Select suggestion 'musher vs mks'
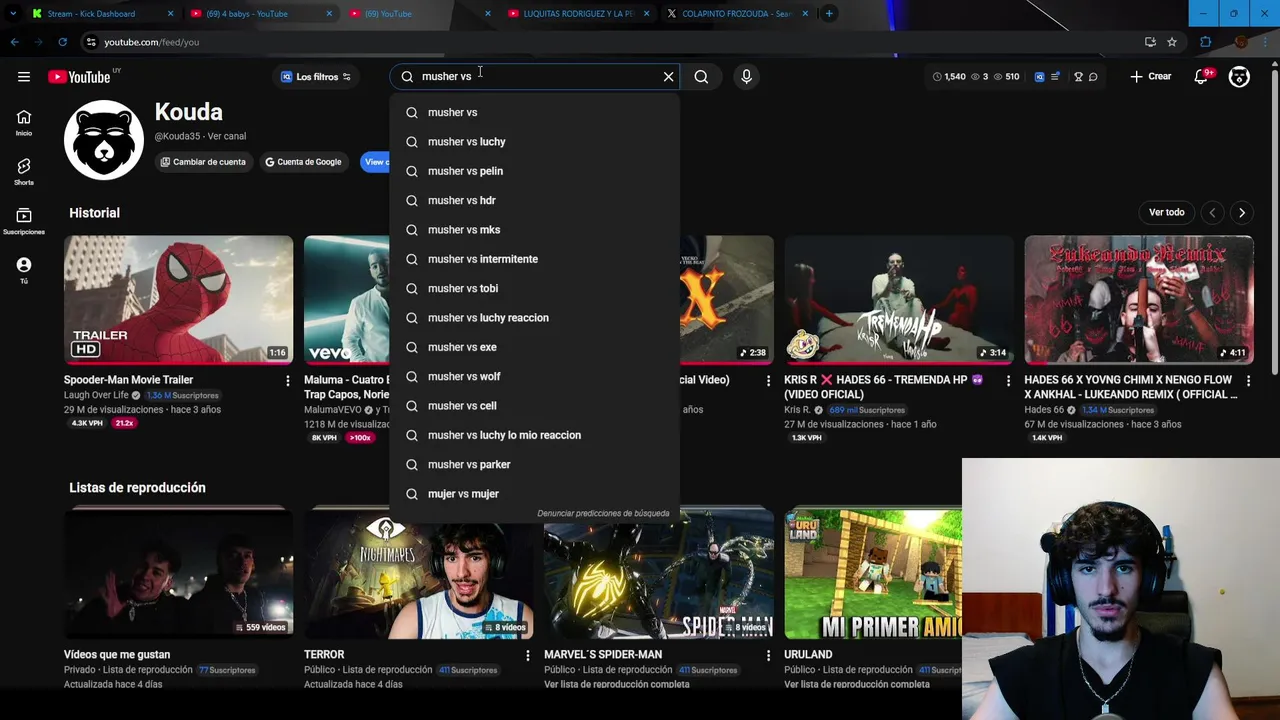The height and width of the screenshot is (720, 1280). point(534,229)
